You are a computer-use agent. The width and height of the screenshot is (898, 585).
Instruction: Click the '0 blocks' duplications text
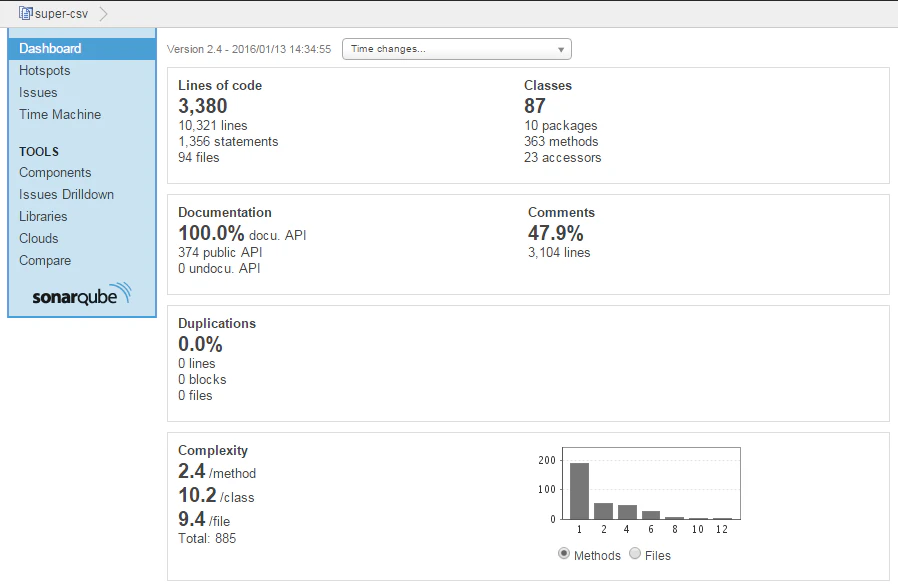(202, 380)
